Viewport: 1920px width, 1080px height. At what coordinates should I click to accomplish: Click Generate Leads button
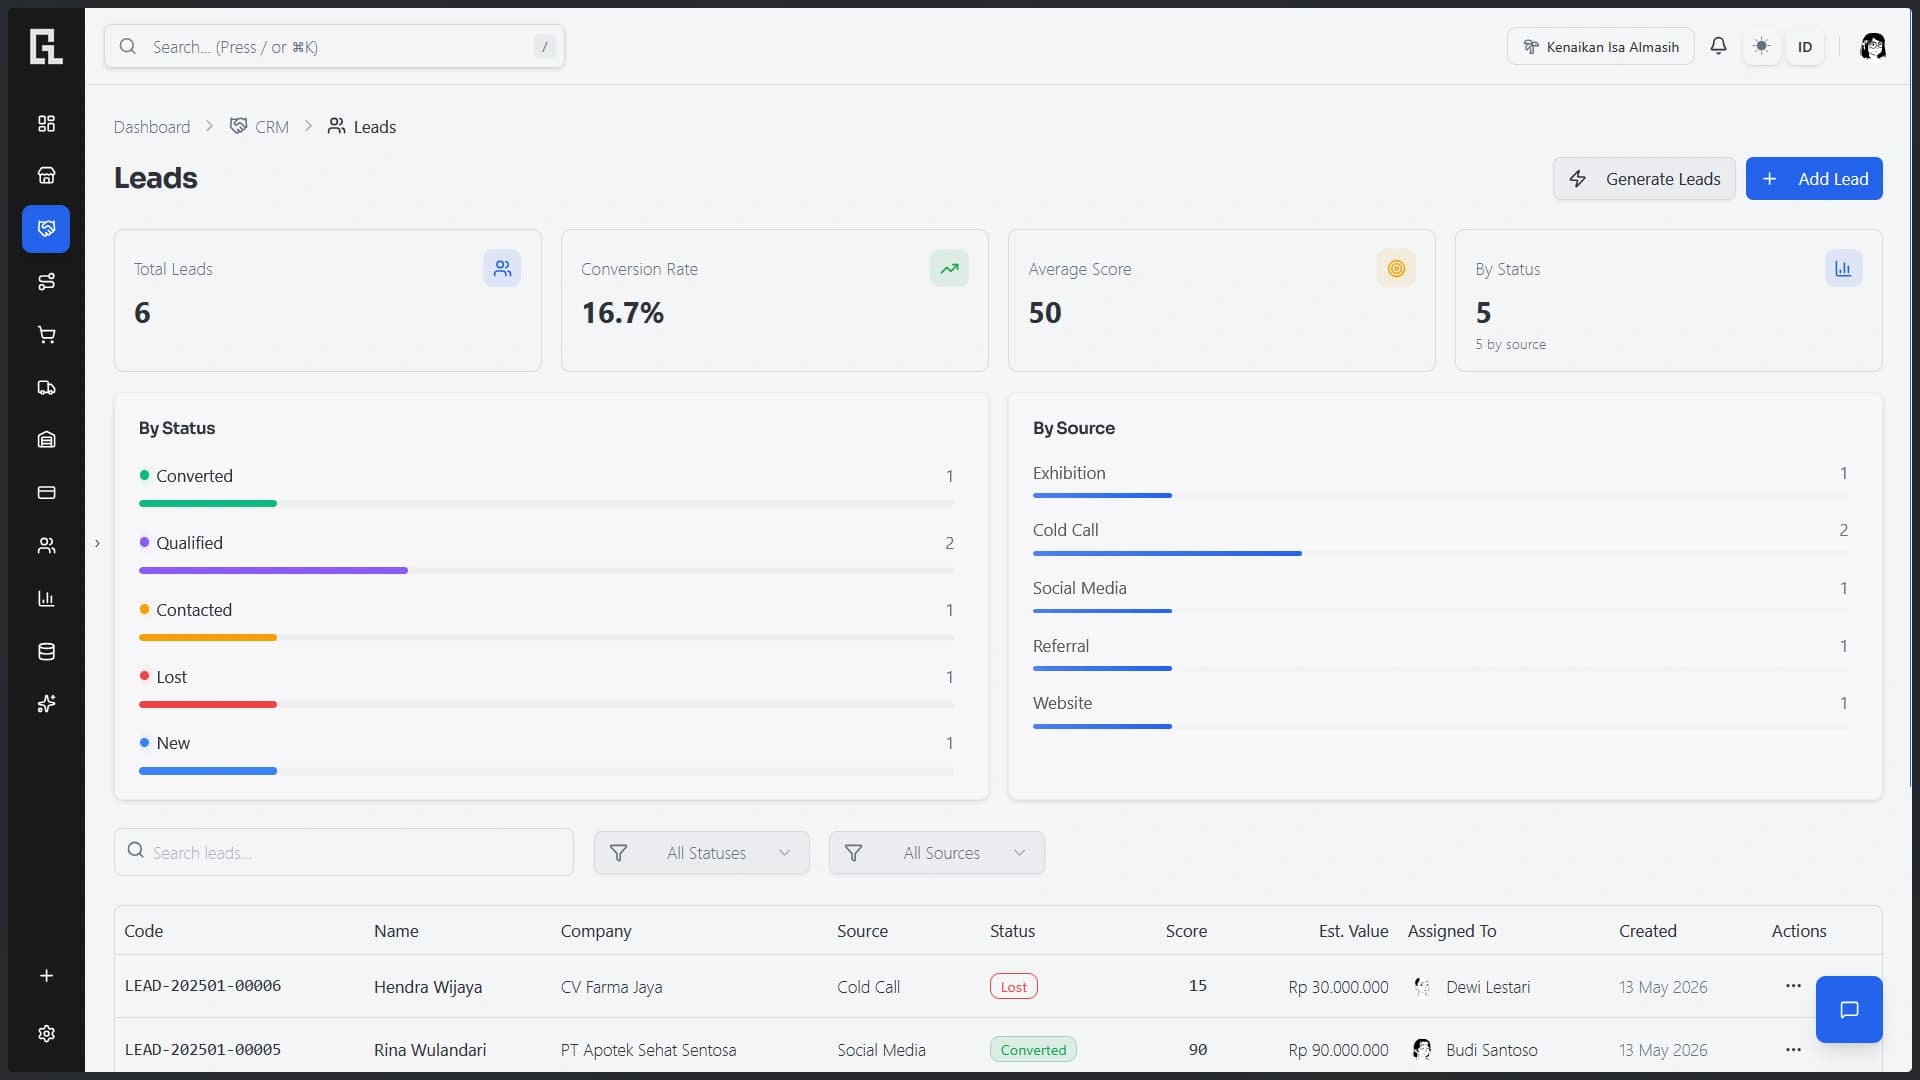[x=1644, y=179]
